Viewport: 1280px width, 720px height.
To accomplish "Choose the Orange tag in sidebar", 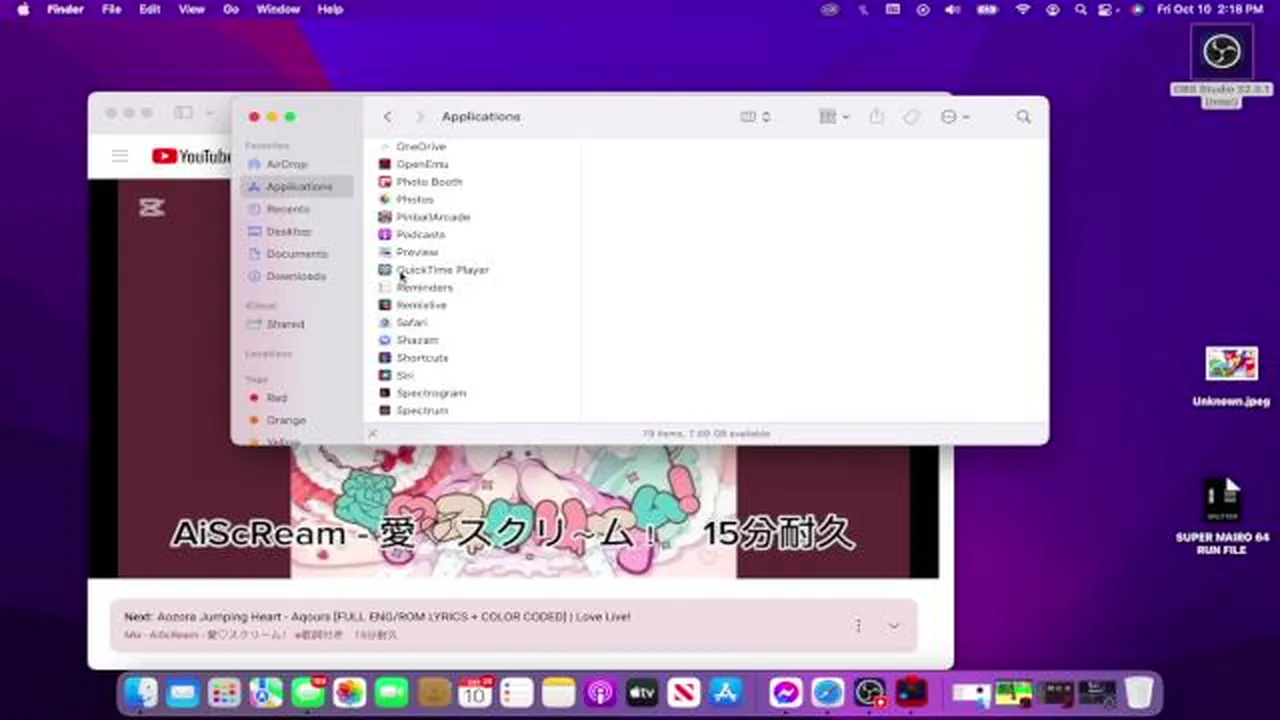I will [285, 420].
